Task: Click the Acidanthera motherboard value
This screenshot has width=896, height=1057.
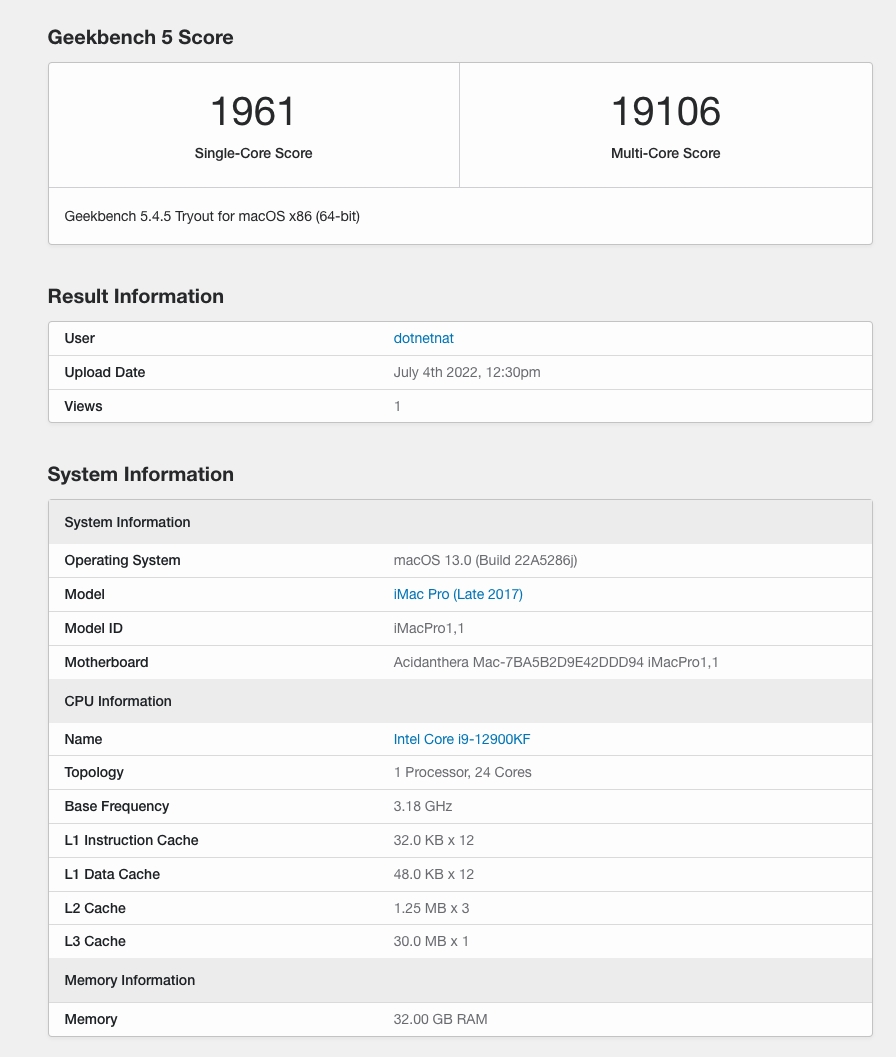Action: pyautogui.click(x=556, y=663)
